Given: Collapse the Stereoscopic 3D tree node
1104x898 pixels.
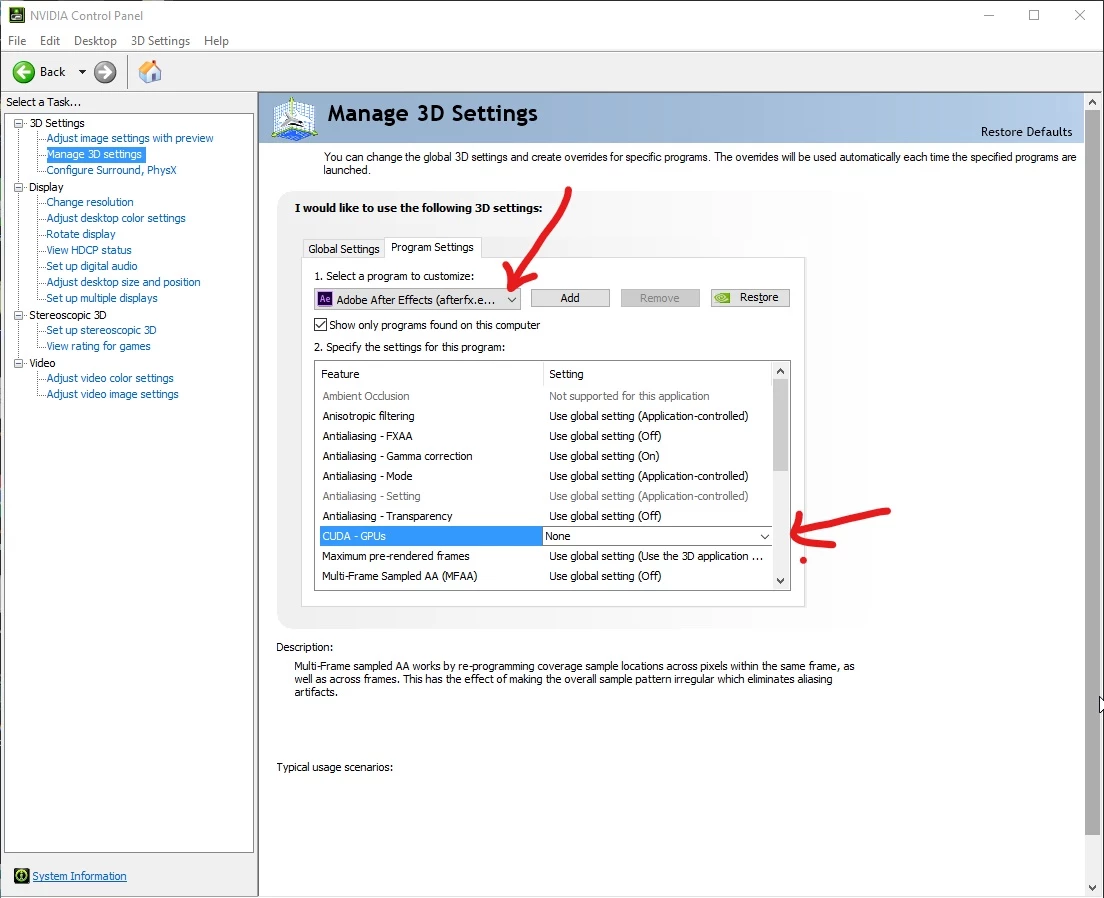Looking at the screenshot, I should [x=19, y=316].
